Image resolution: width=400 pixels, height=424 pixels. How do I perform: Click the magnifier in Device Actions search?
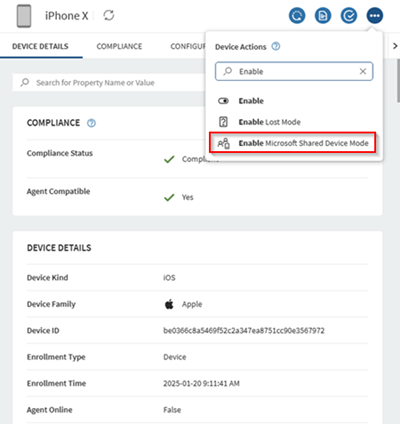pyautogui.click(x=228, y=71)
